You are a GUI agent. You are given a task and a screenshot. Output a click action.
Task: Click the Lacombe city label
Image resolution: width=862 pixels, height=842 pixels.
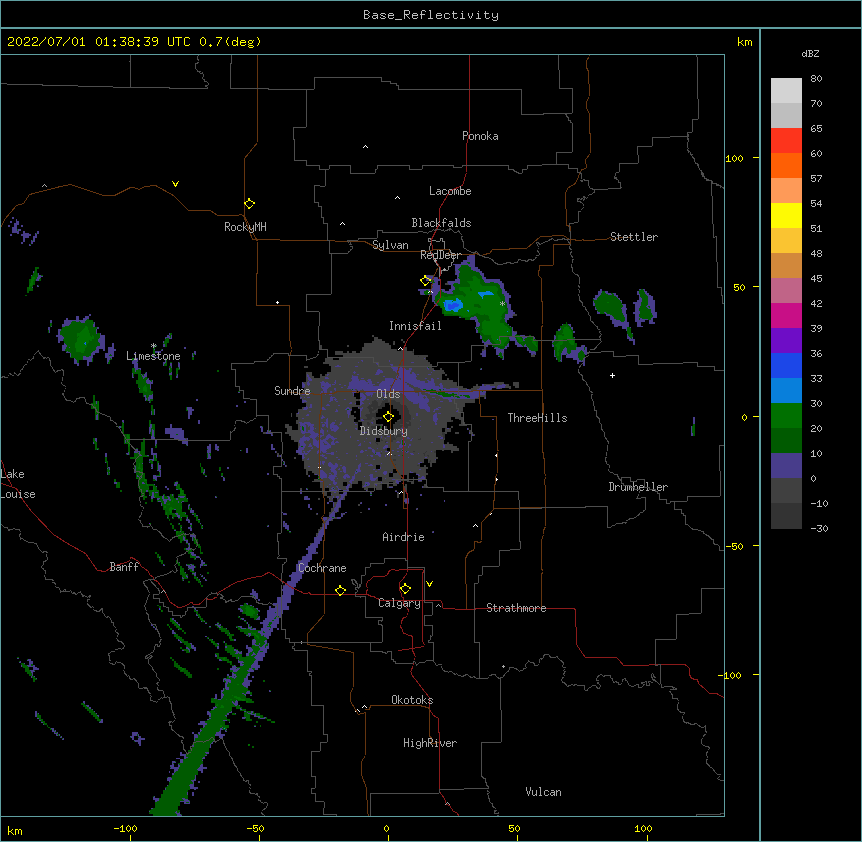coord(450,191)
